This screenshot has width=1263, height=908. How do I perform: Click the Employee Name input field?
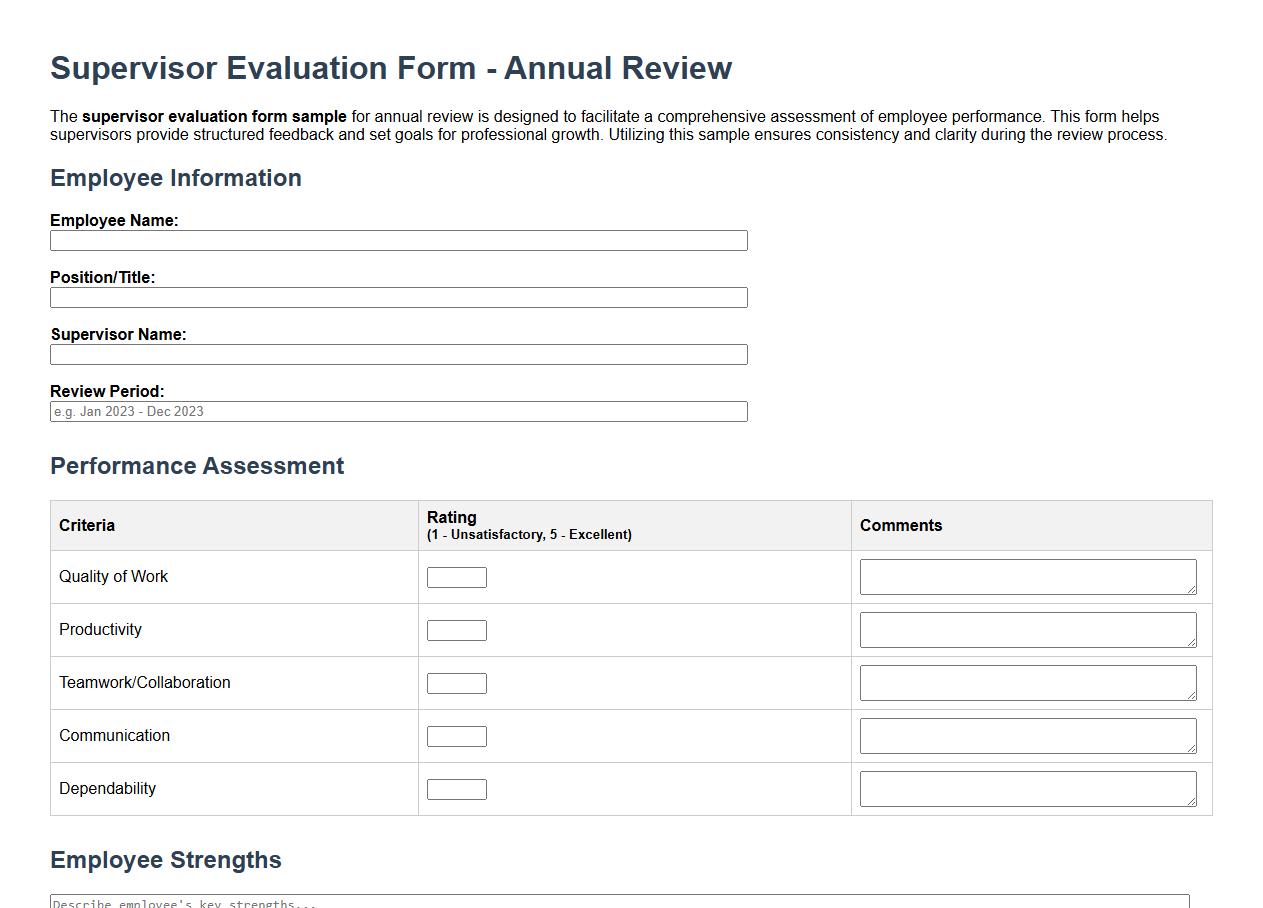tap(398, 240)
